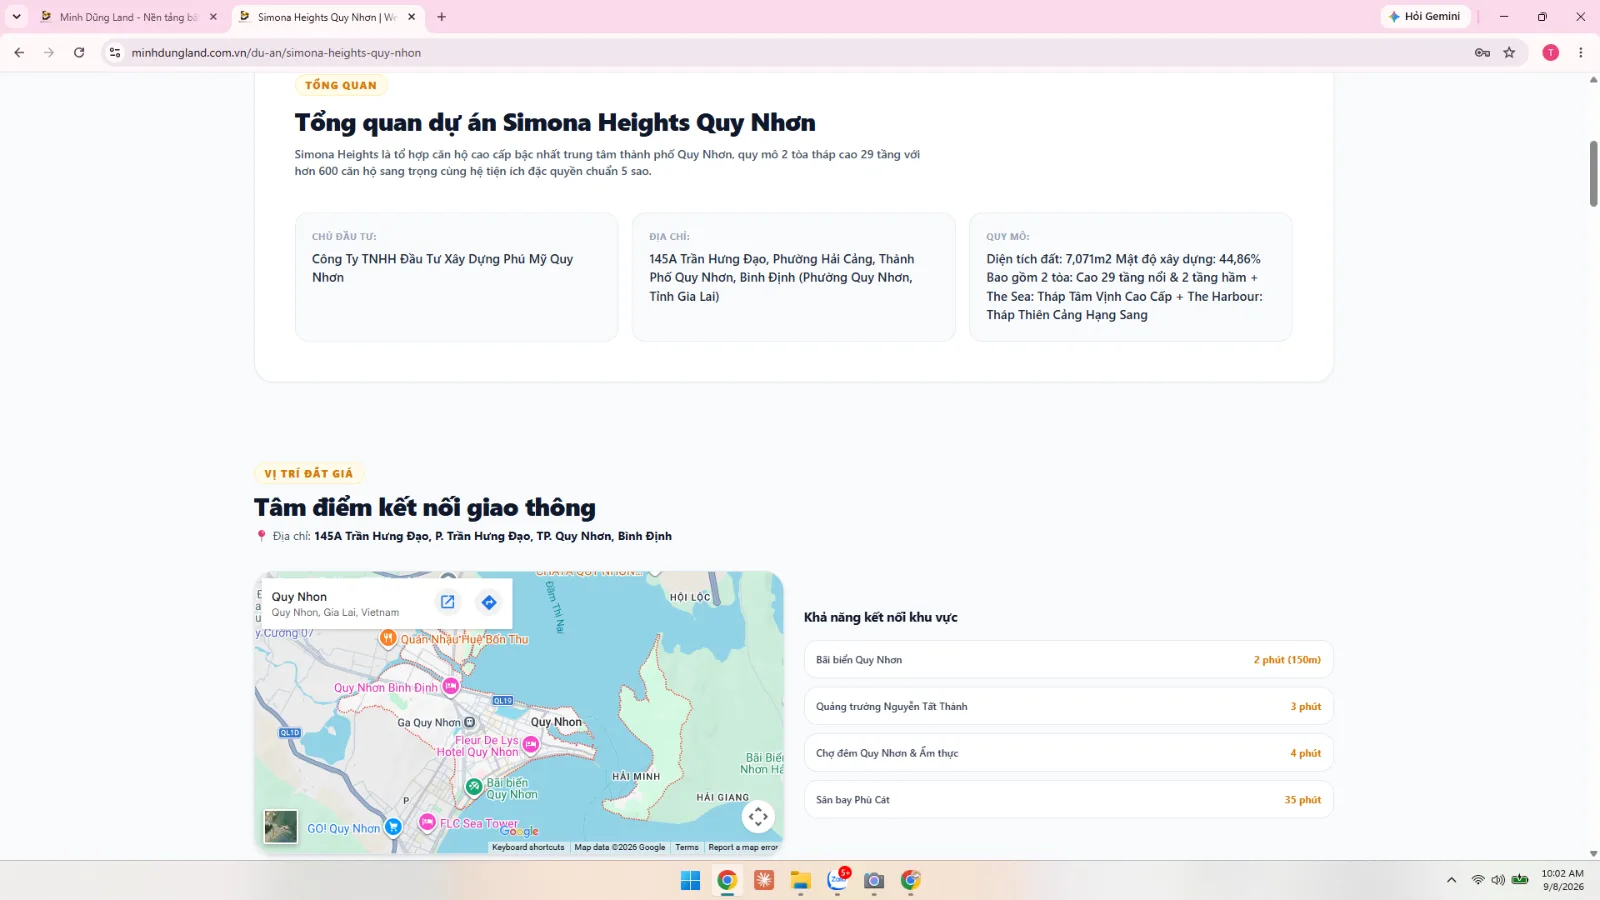
Task: Close the Simona Heights Quy Nhơn tab
Action: pyautogui.click(x=411, y=17)
